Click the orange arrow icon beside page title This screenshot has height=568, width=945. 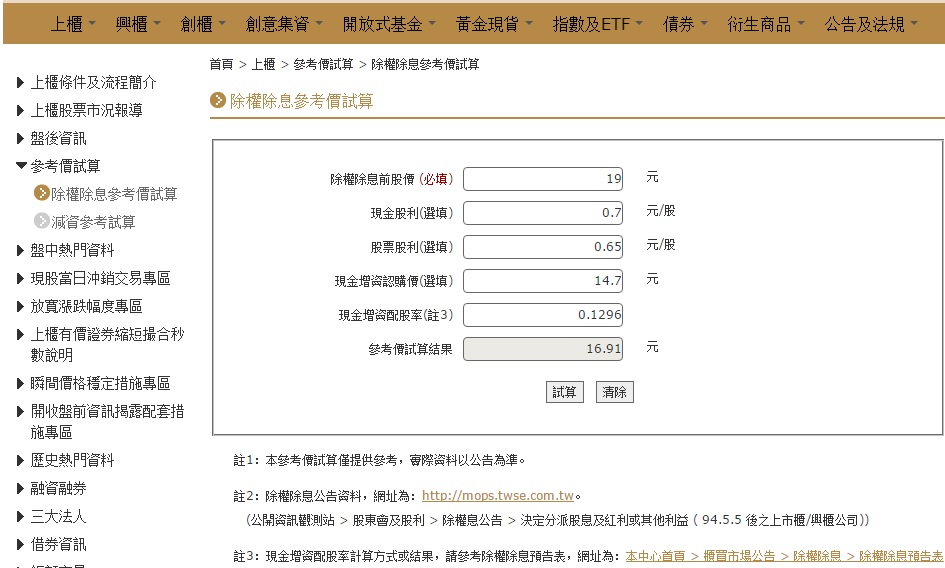coord(218,100)
